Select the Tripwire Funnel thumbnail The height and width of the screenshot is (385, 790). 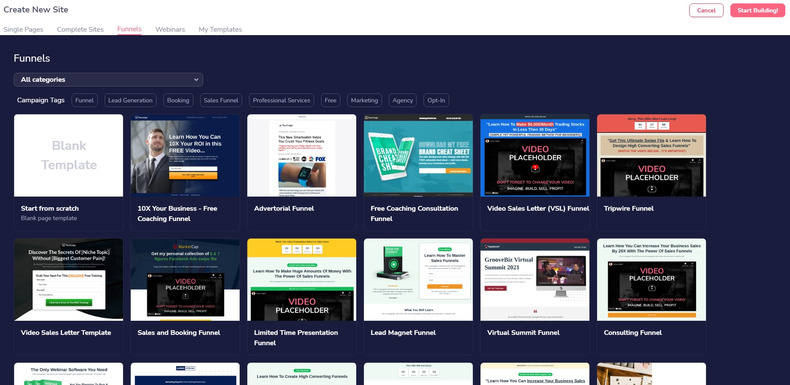point(651,155)
